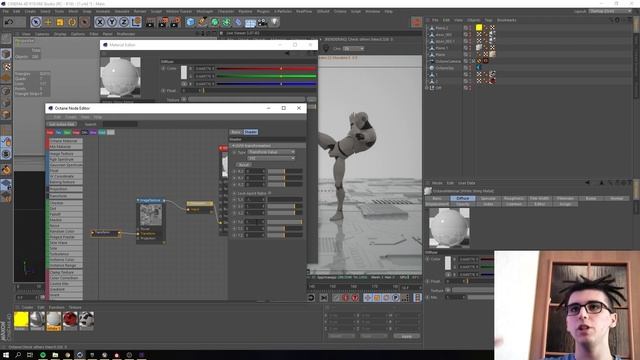Click Get Active Mat button

(x=62, y=124)
